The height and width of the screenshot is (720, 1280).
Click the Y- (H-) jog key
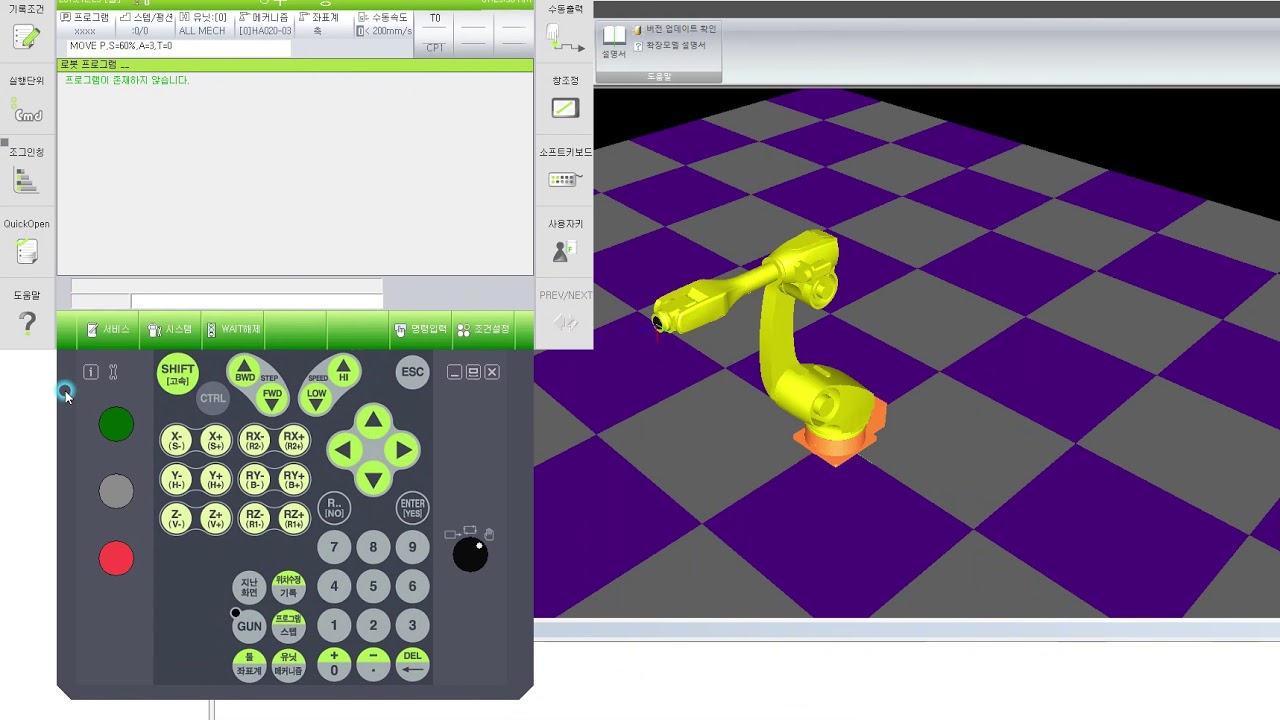[177, 480]
